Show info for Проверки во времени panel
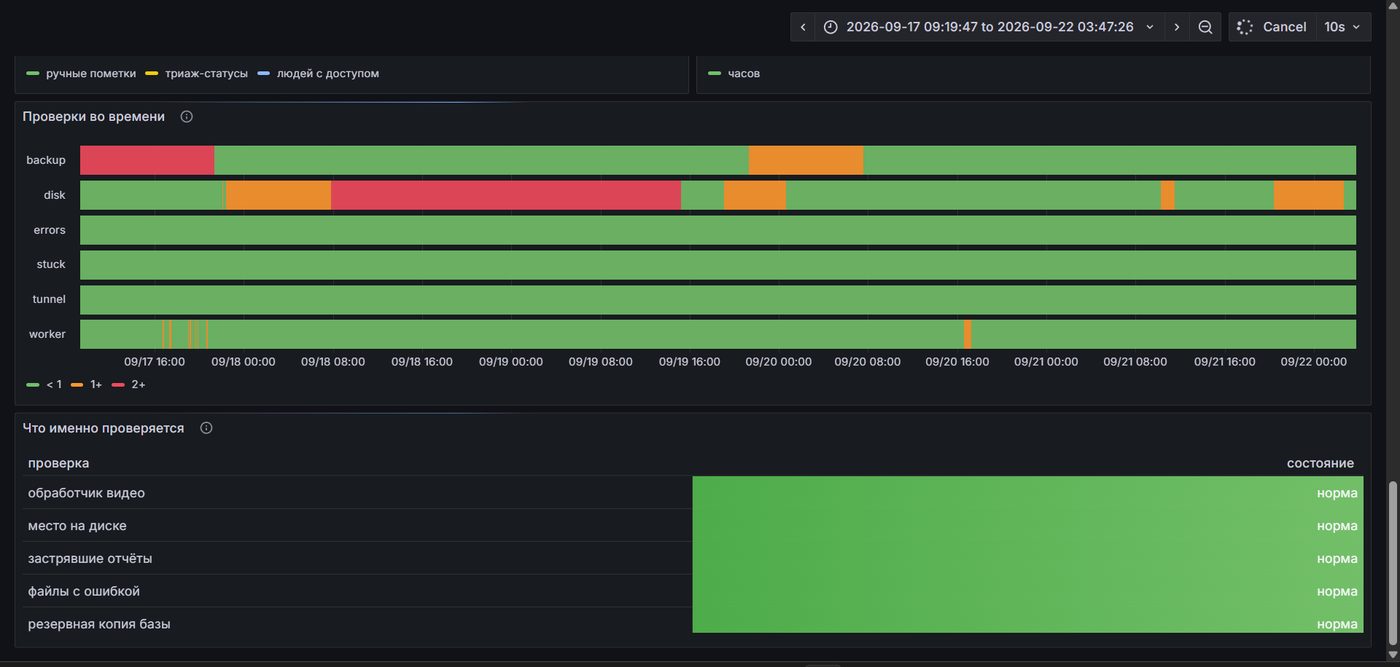The image size is (1400, 667). (186, 117)
